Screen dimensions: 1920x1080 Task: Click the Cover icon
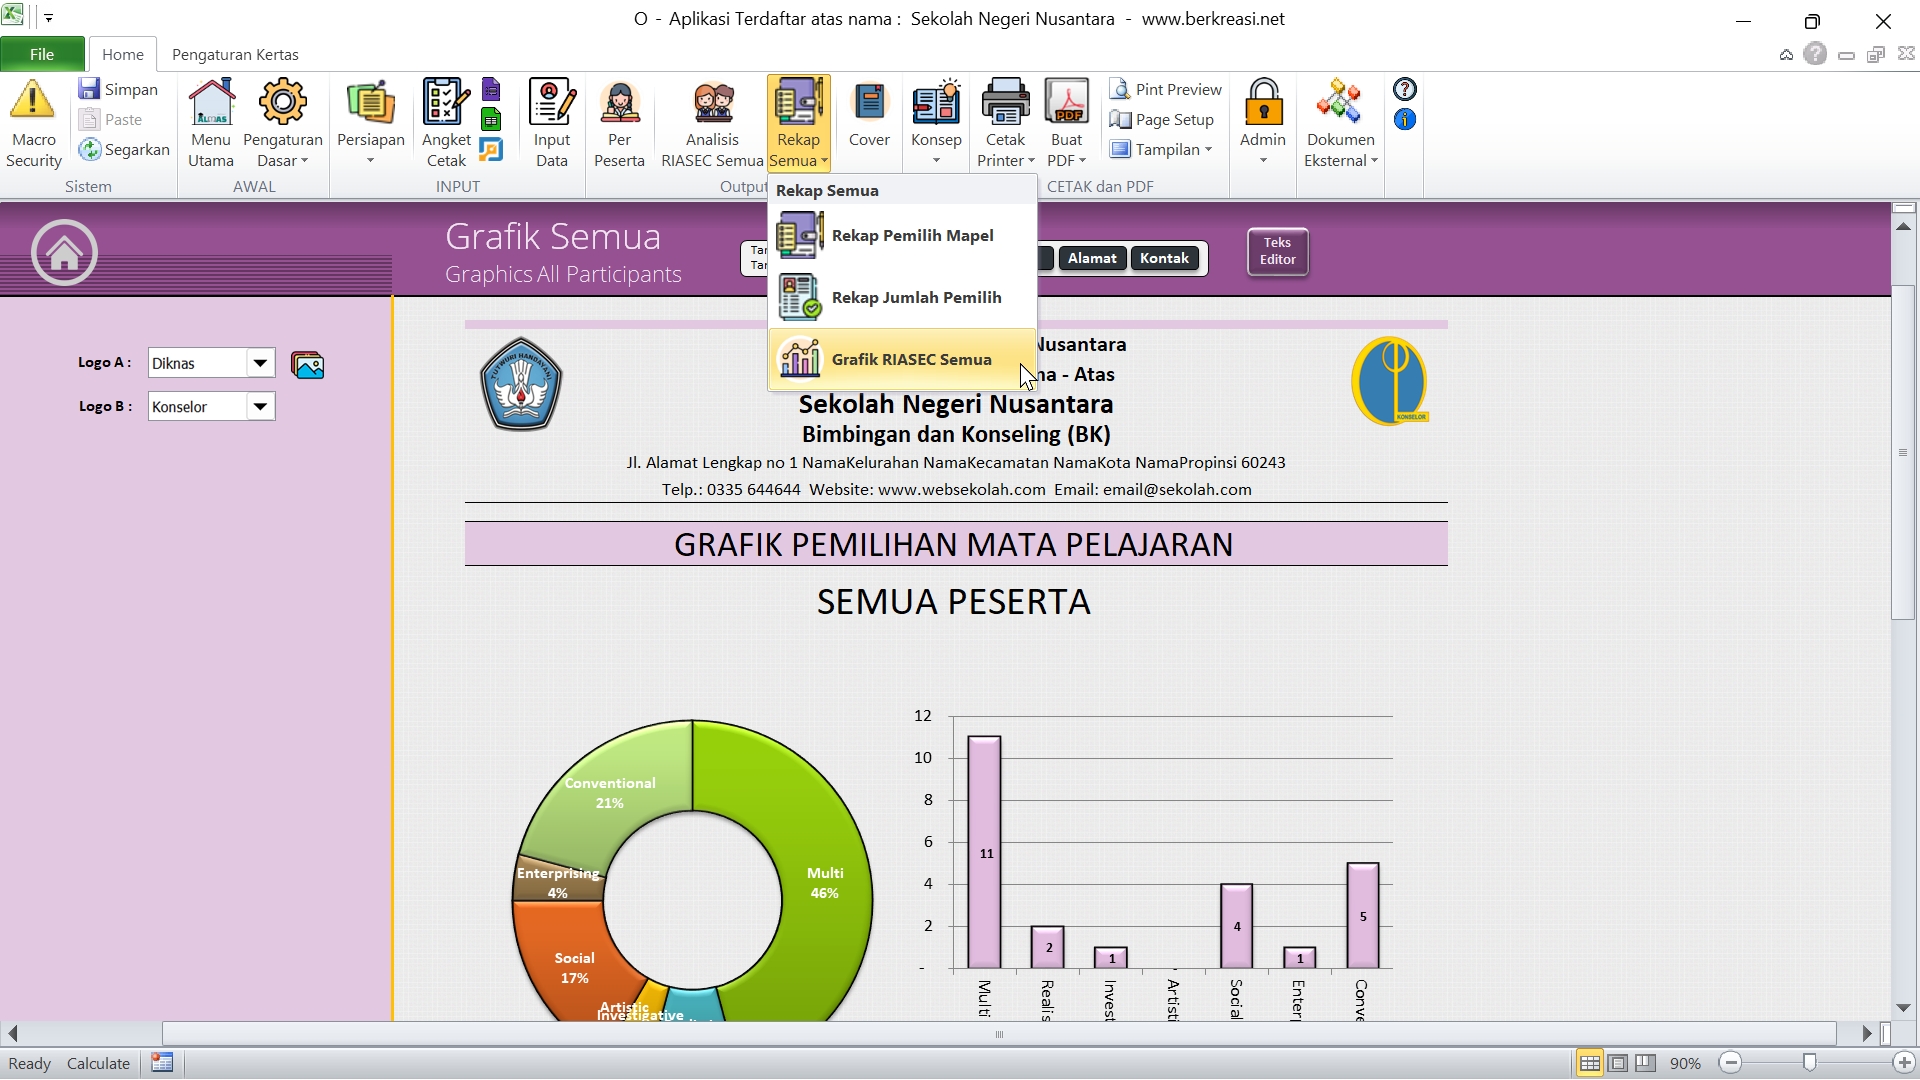pos(869,102)
